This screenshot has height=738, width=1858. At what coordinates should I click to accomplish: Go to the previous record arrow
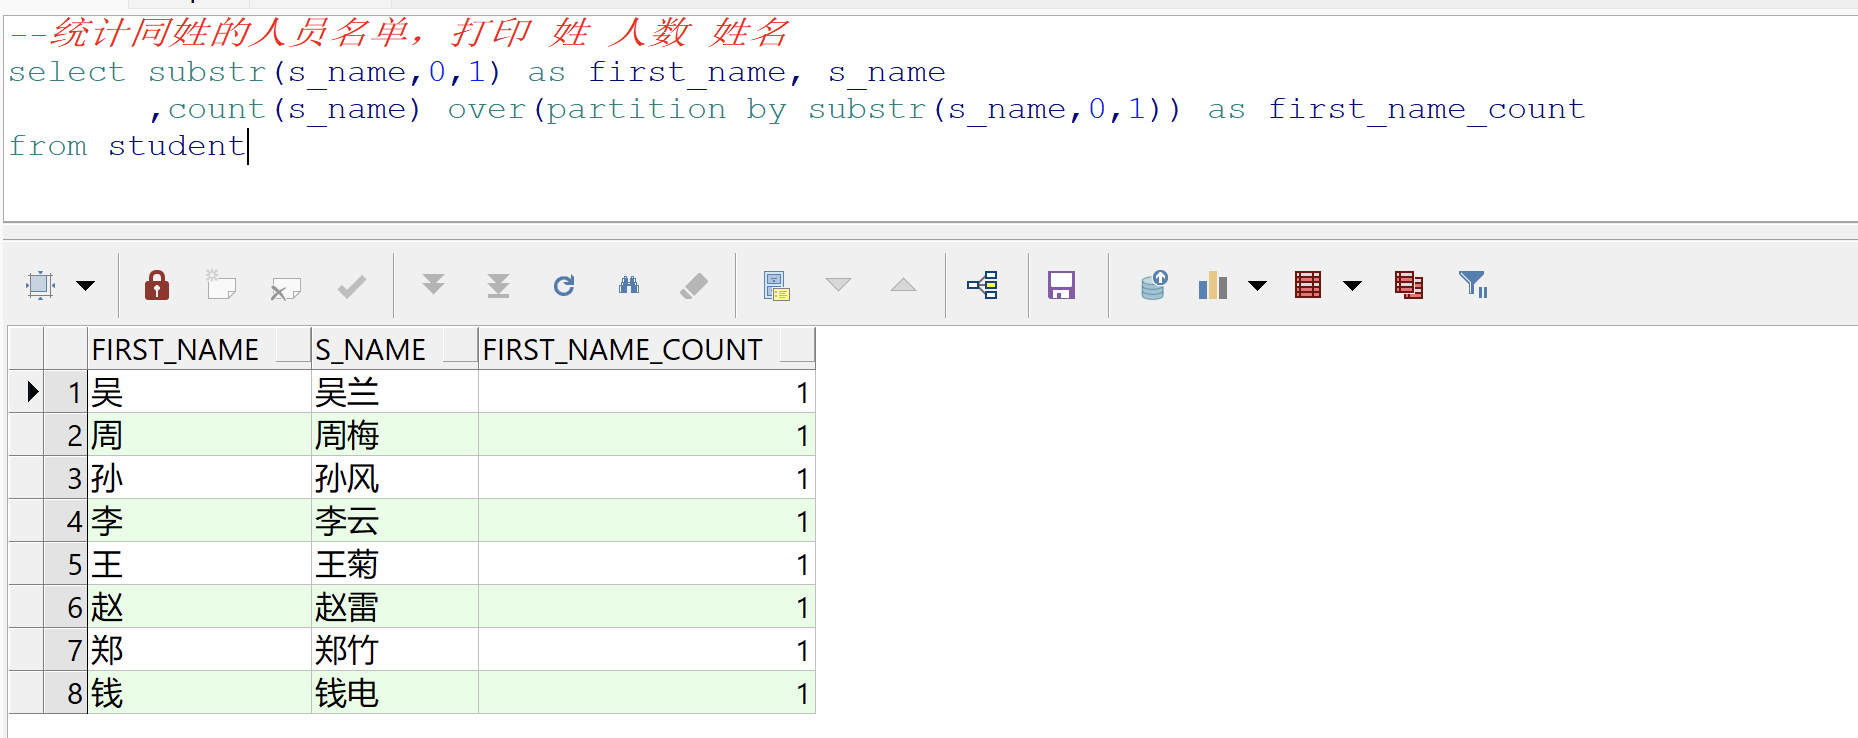pyautogui.click(x=903, y=285)
